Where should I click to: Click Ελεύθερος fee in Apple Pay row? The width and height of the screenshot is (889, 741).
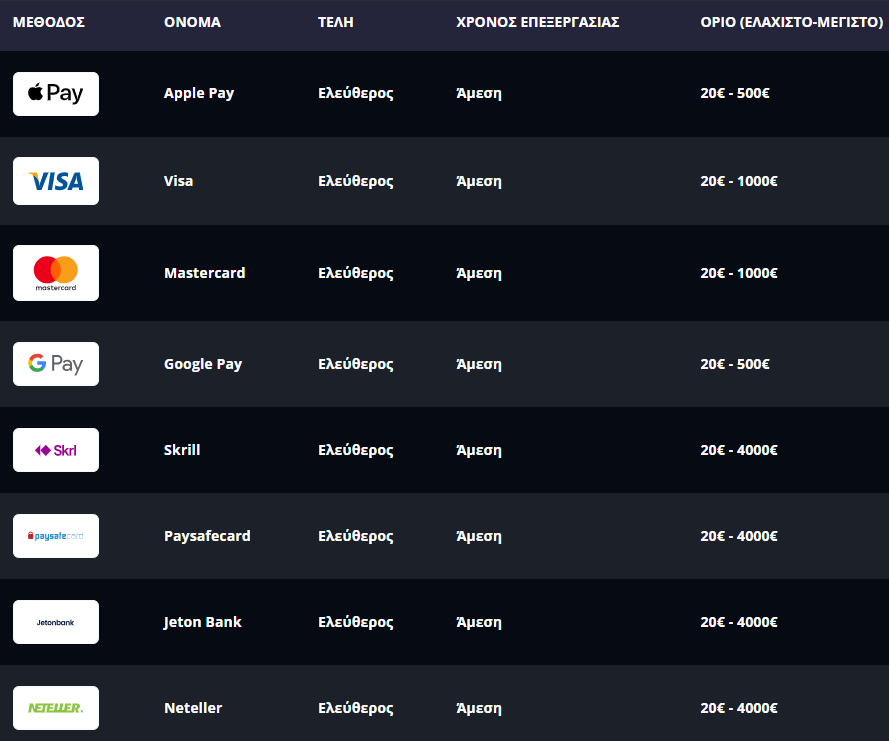[355, 94]
